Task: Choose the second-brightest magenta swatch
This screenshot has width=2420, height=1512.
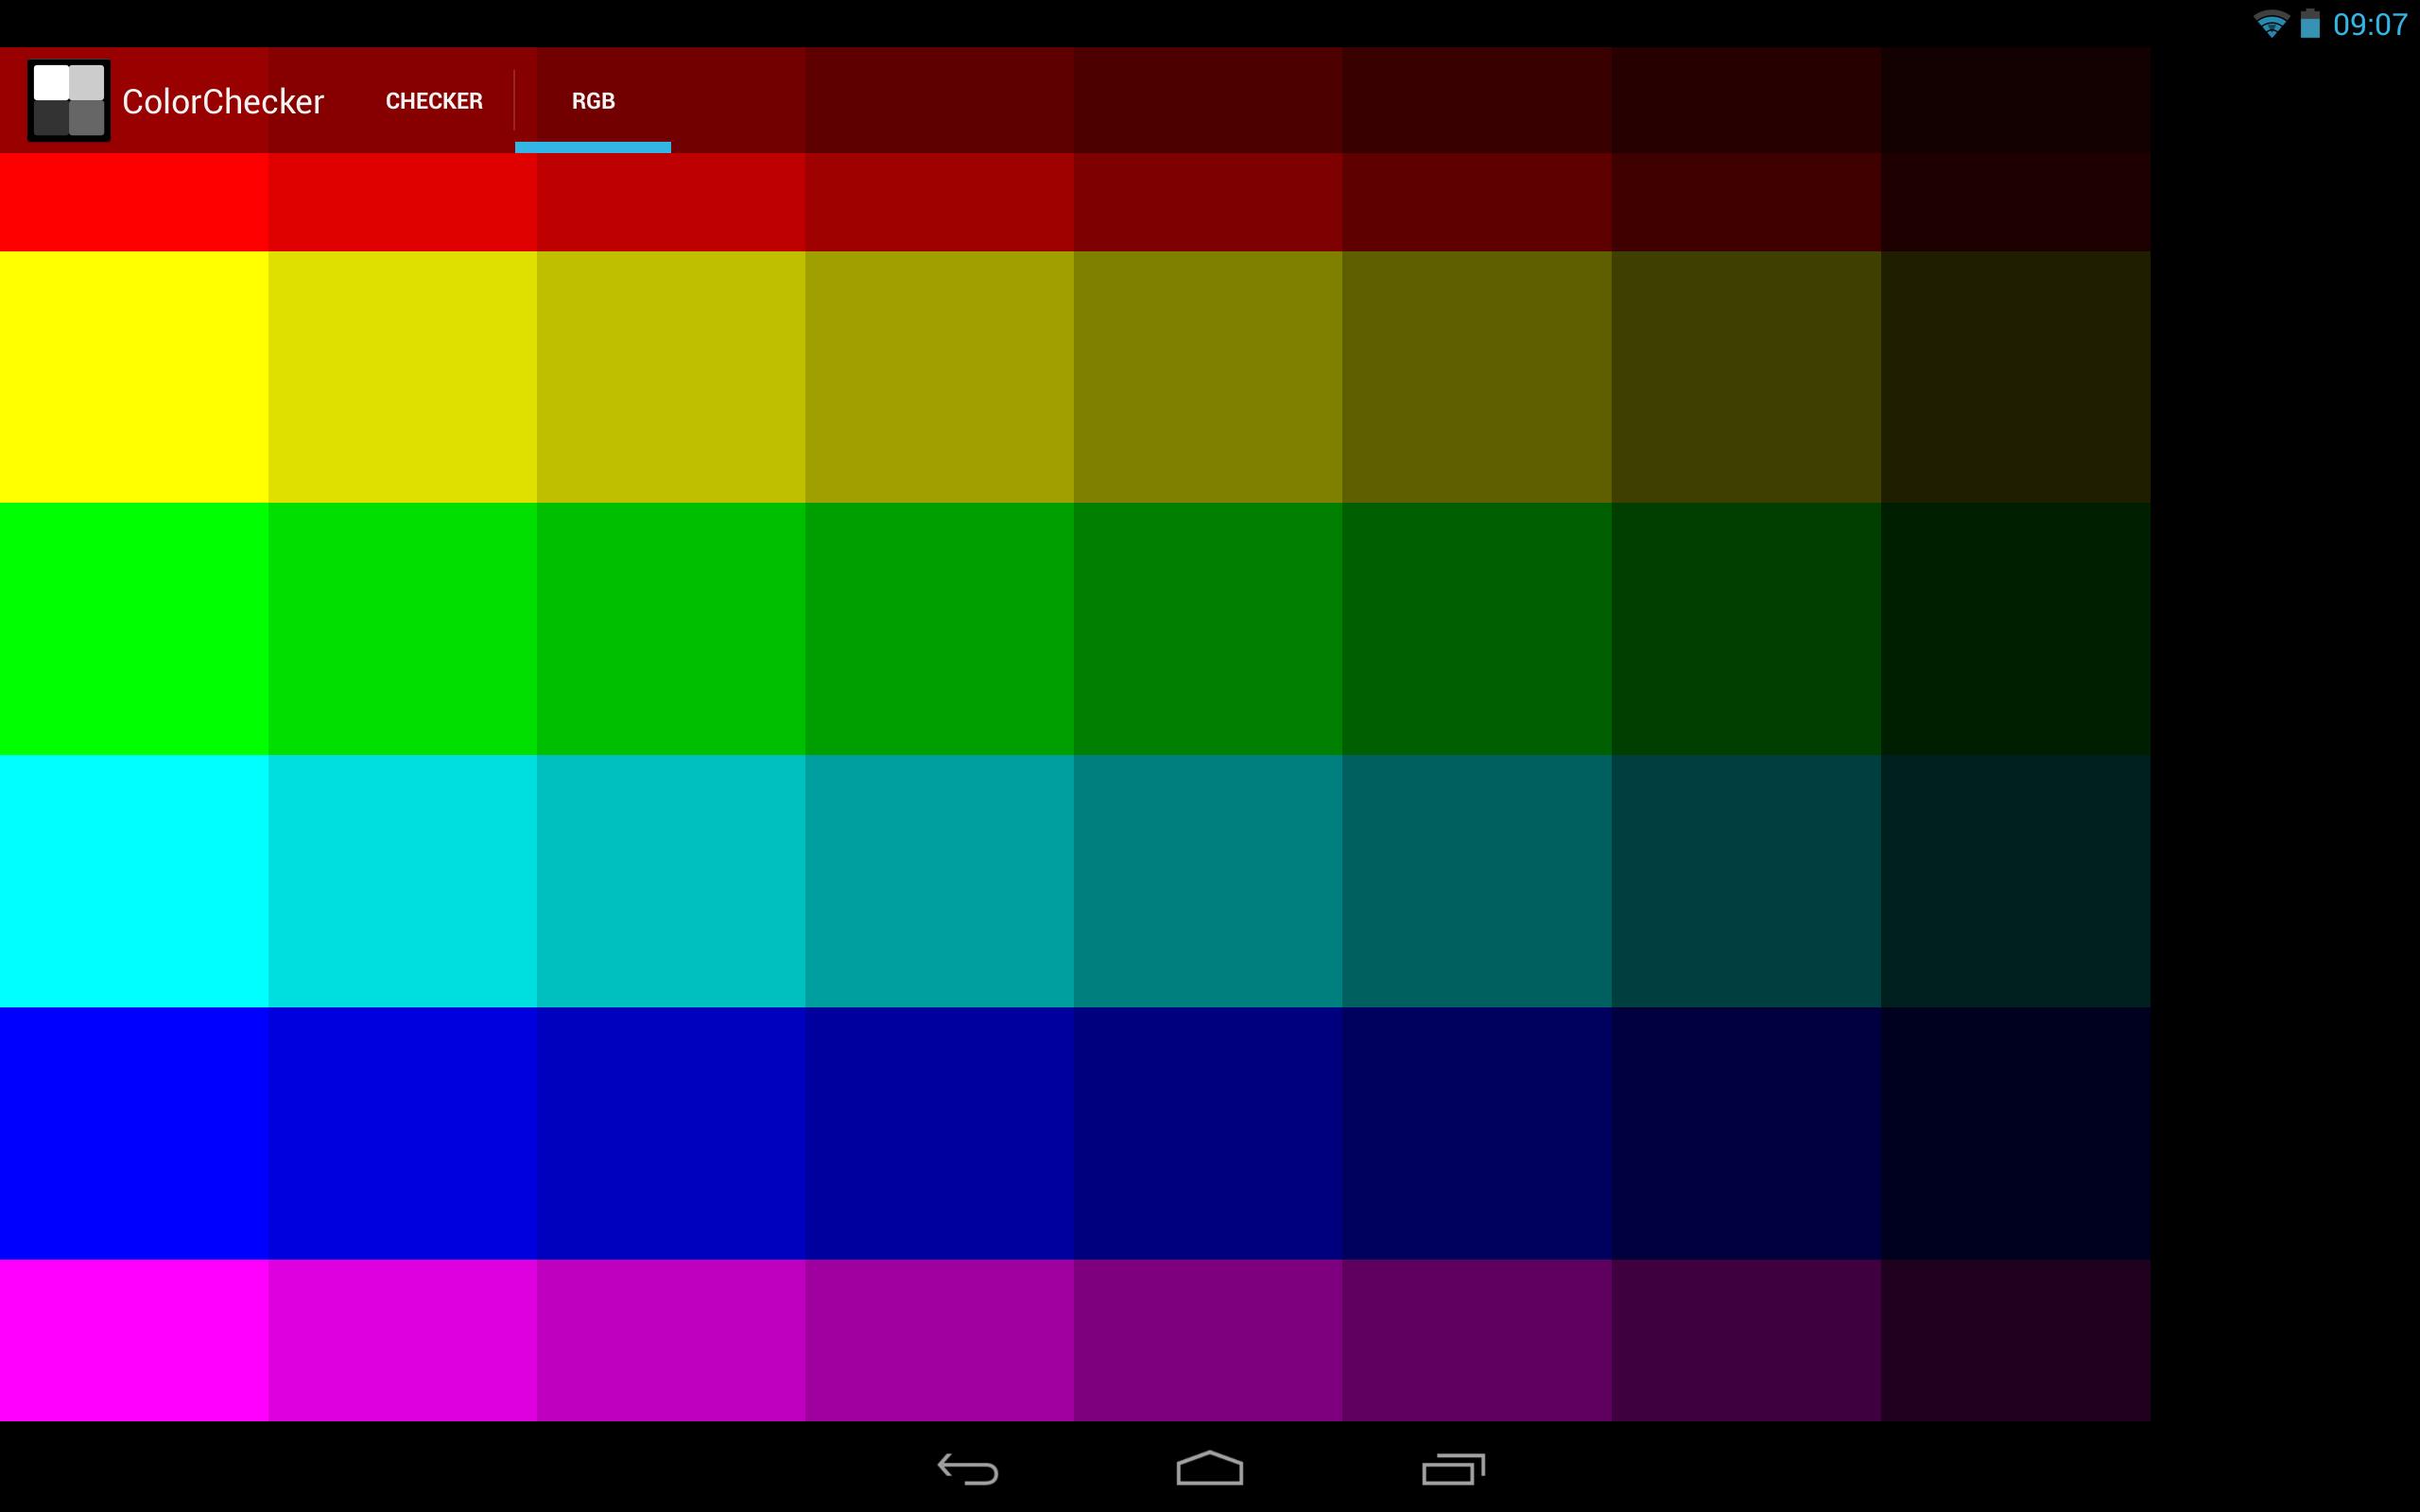Action: (402, 1340)
